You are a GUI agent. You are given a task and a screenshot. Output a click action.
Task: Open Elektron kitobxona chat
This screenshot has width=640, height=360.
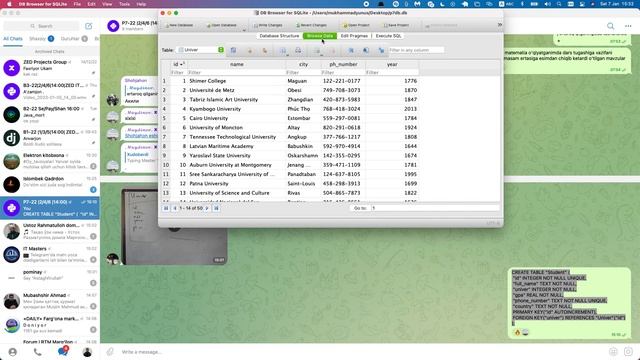[x=50, y=161]
